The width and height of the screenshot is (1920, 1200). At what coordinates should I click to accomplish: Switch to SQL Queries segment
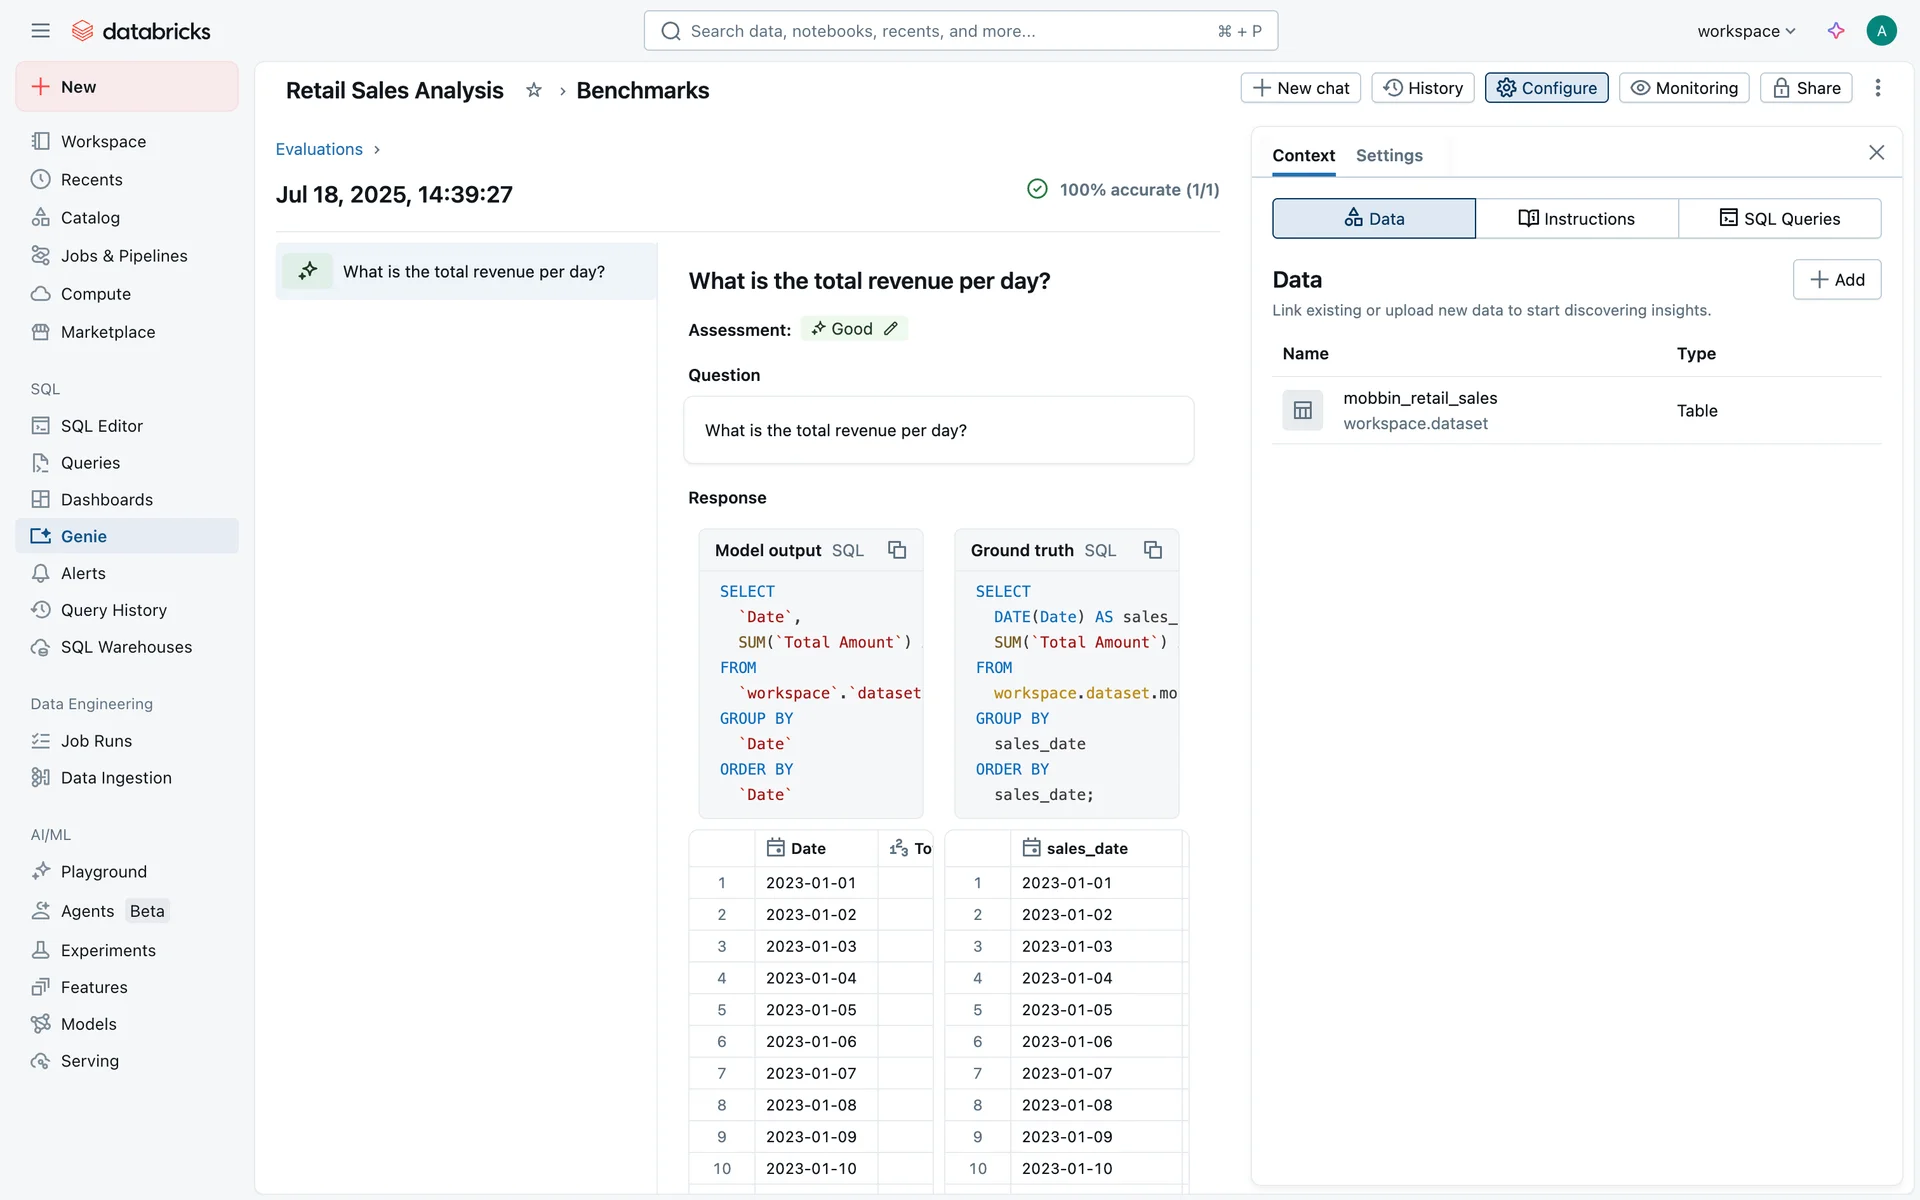[1779, 218]
